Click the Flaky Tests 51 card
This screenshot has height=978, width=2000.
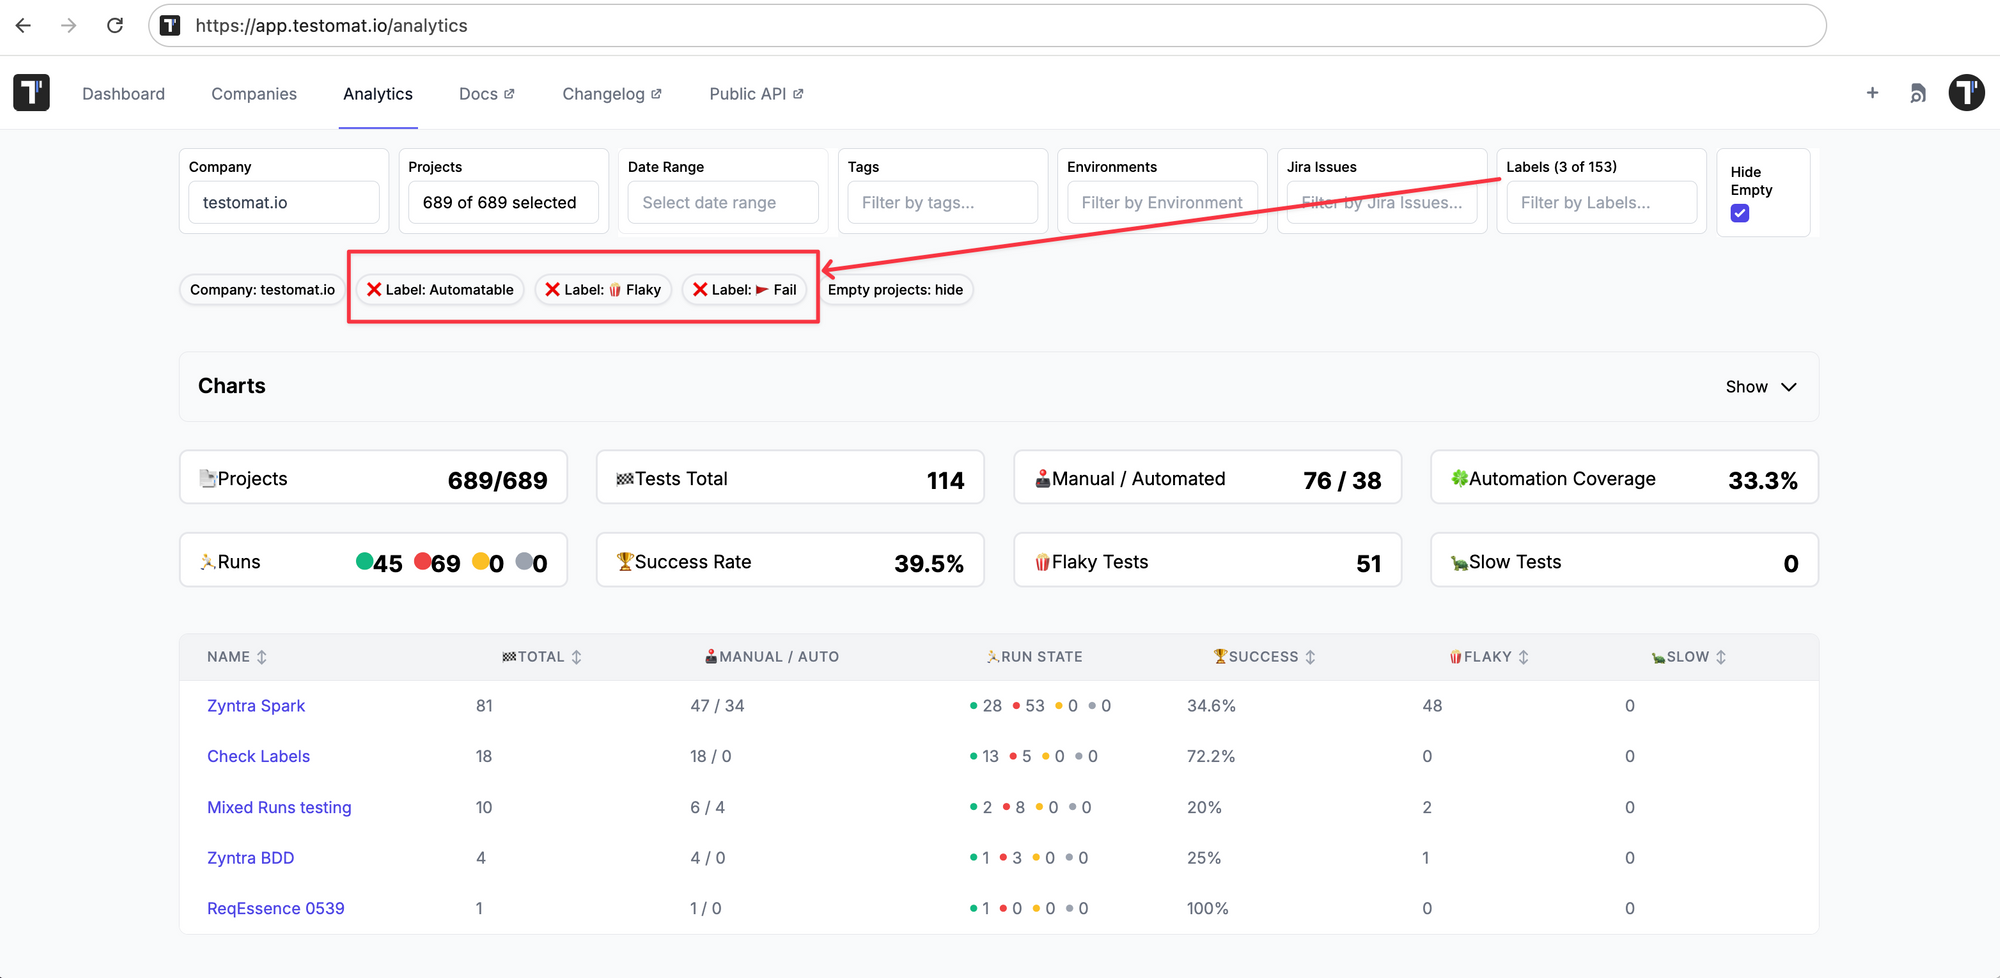point(1207,560)
